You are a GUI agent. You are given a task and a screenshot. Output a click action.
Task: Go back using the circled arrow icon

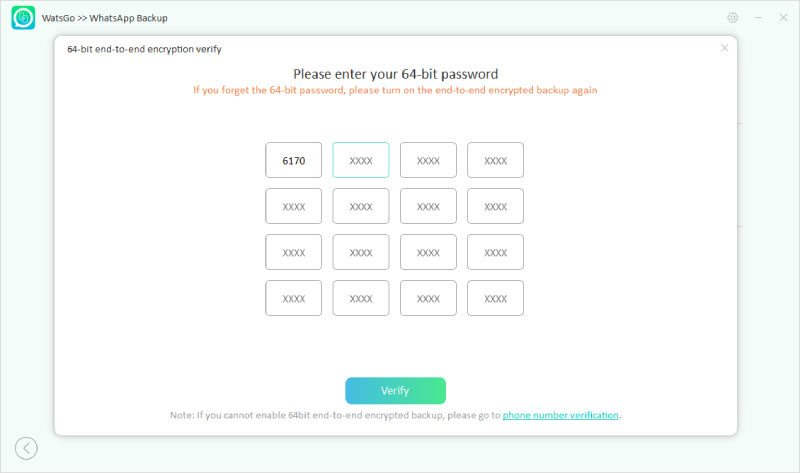click(x=26, y=448)
